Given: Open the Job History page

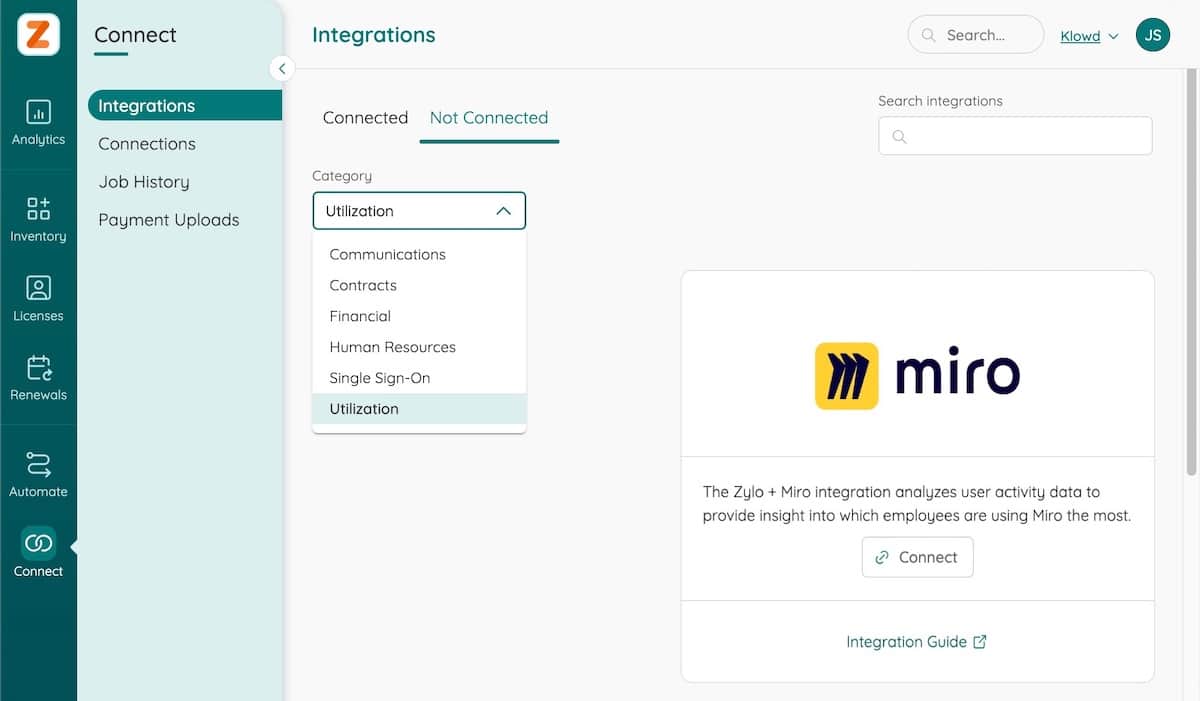Looking at the screenshot, I should tap(143, 181).
